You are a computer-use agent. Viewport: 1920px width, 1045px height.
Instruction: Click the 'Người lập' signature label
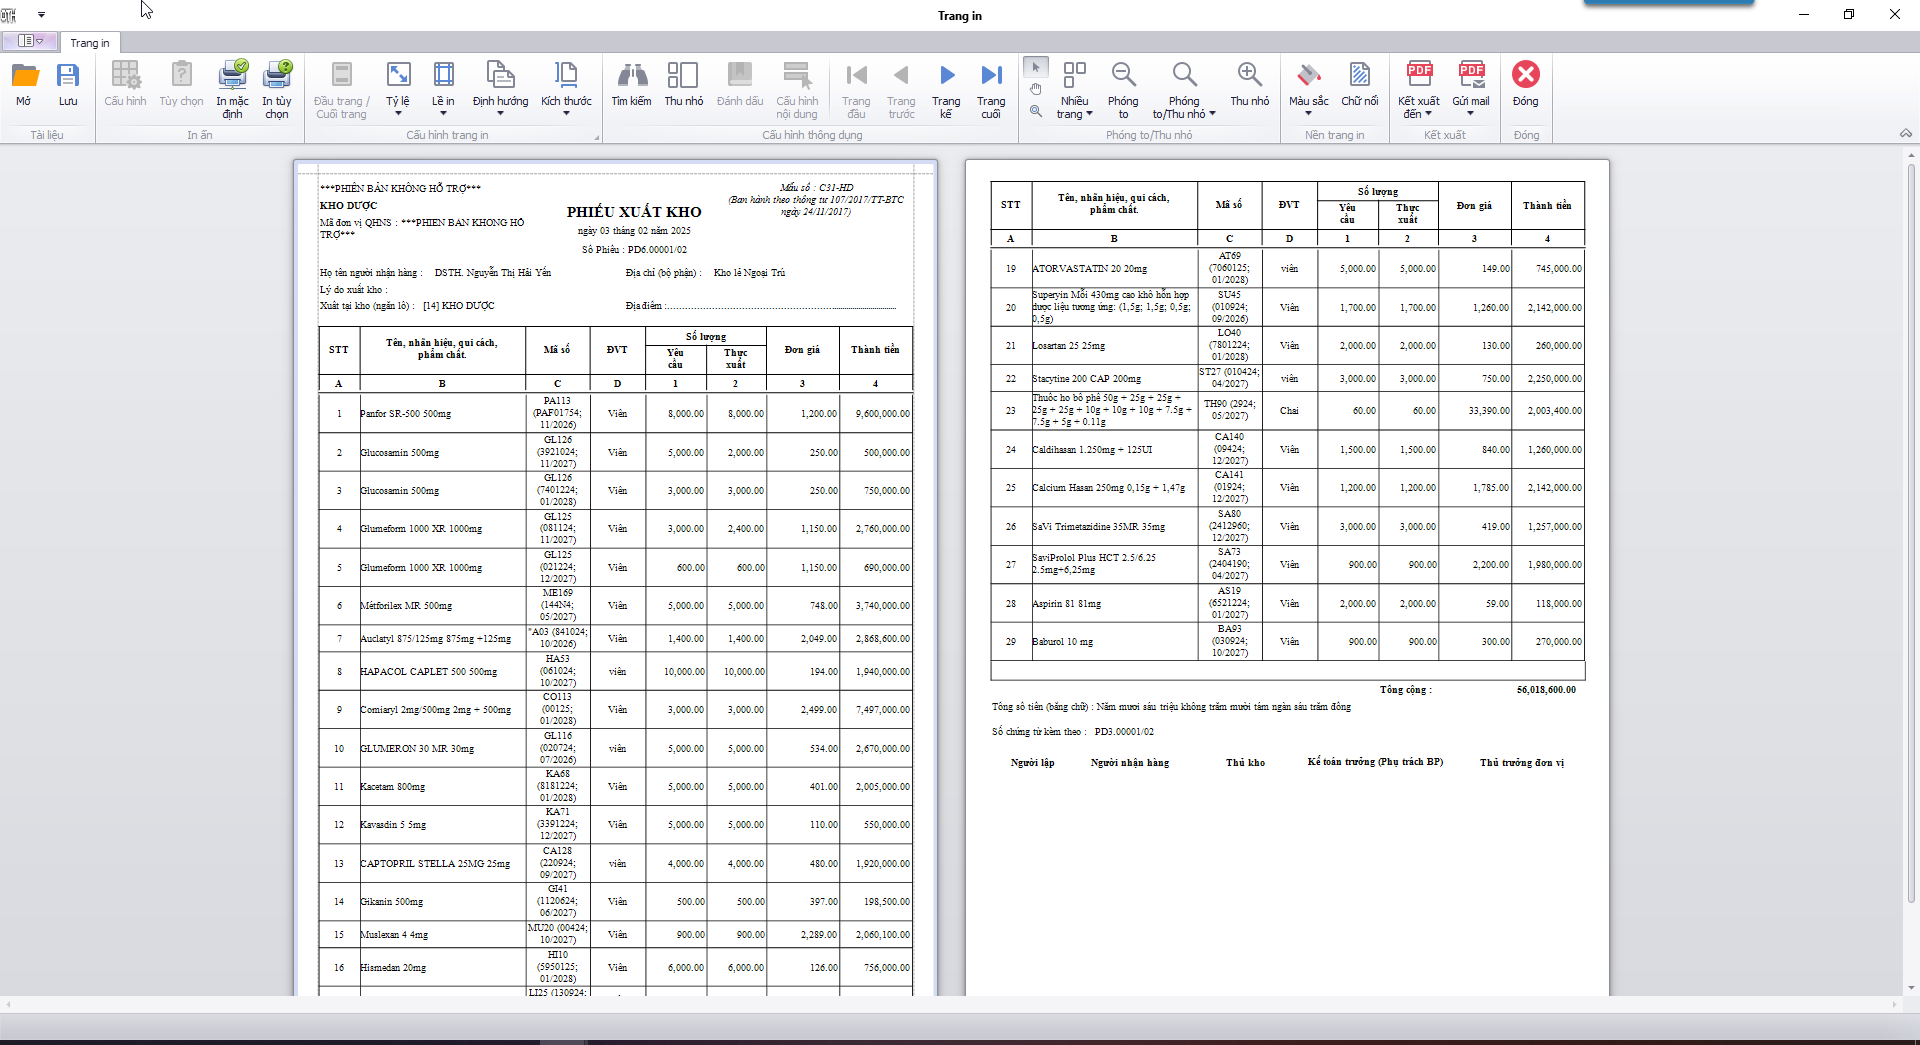pos(1033,763)
